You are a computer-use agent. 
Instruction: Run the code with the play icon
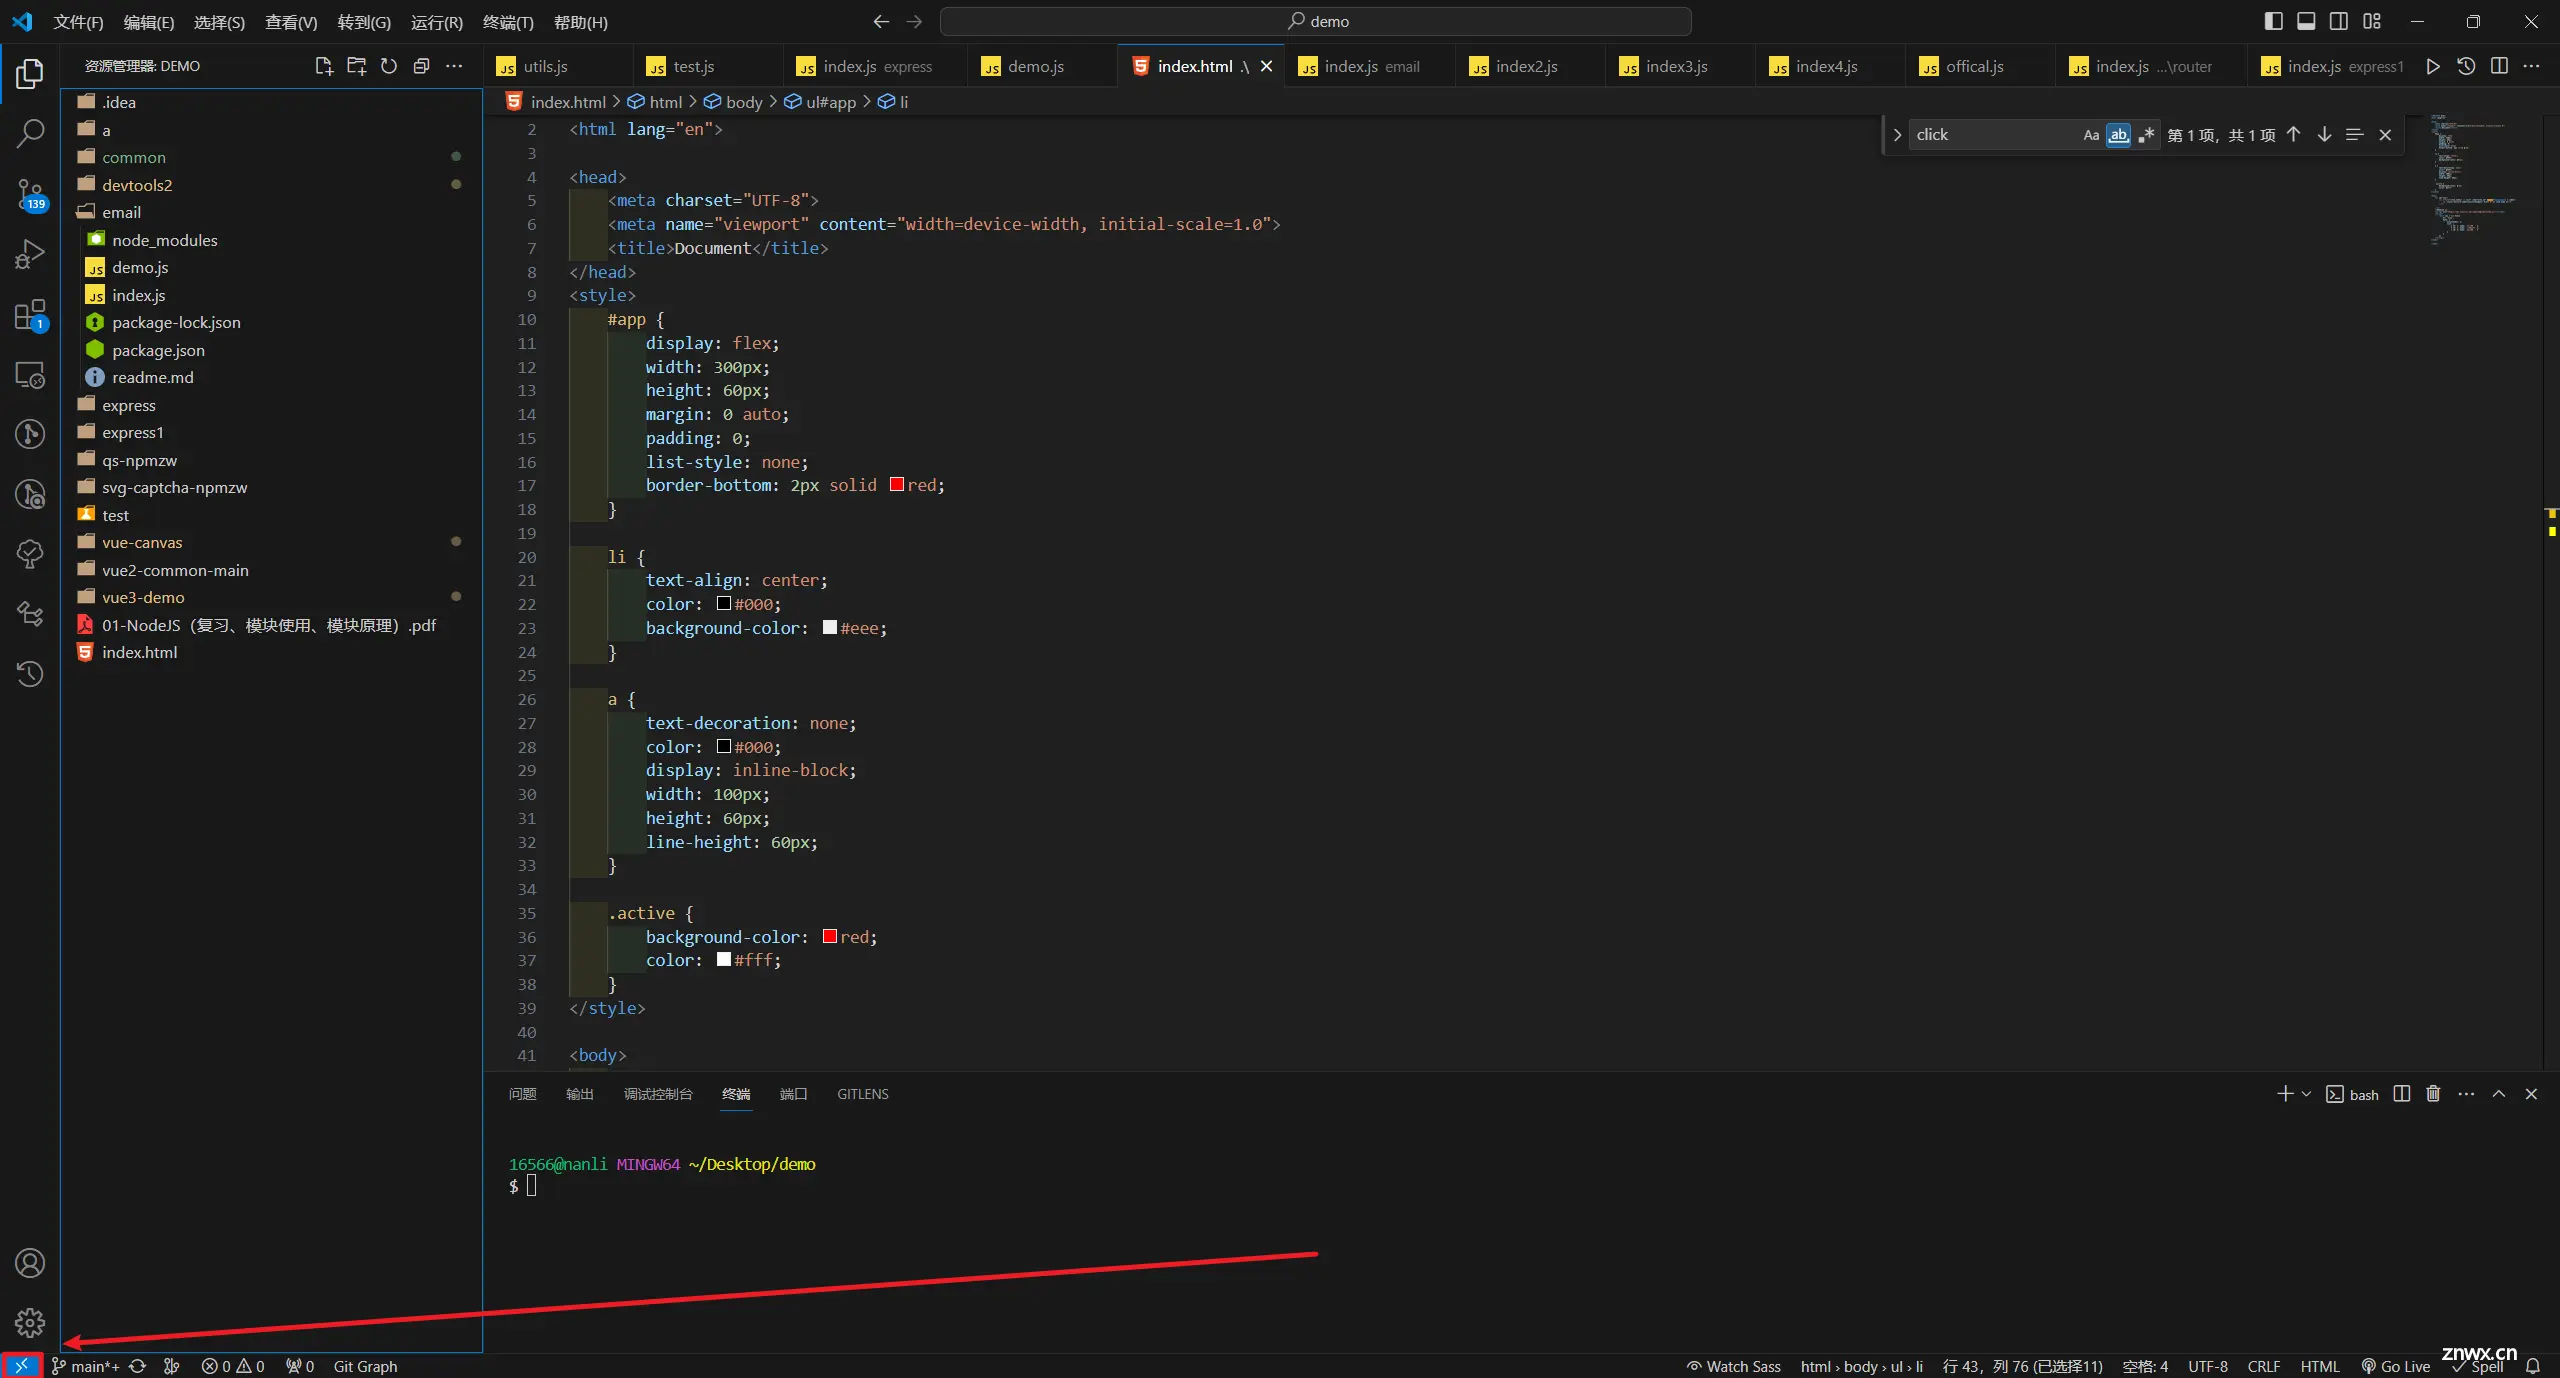[x=2433, y=66]
